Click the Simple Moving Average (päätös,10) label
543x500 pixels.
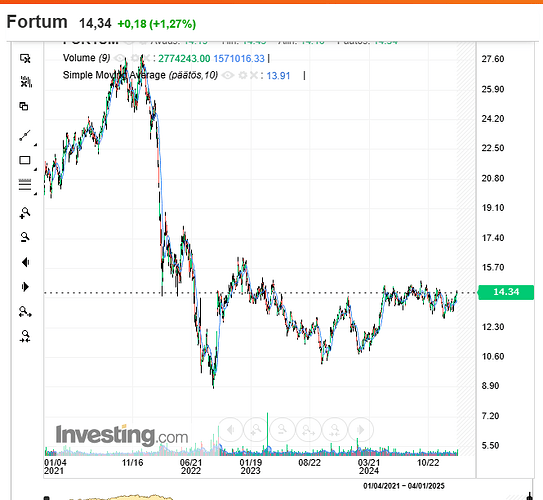pos(140,75)
